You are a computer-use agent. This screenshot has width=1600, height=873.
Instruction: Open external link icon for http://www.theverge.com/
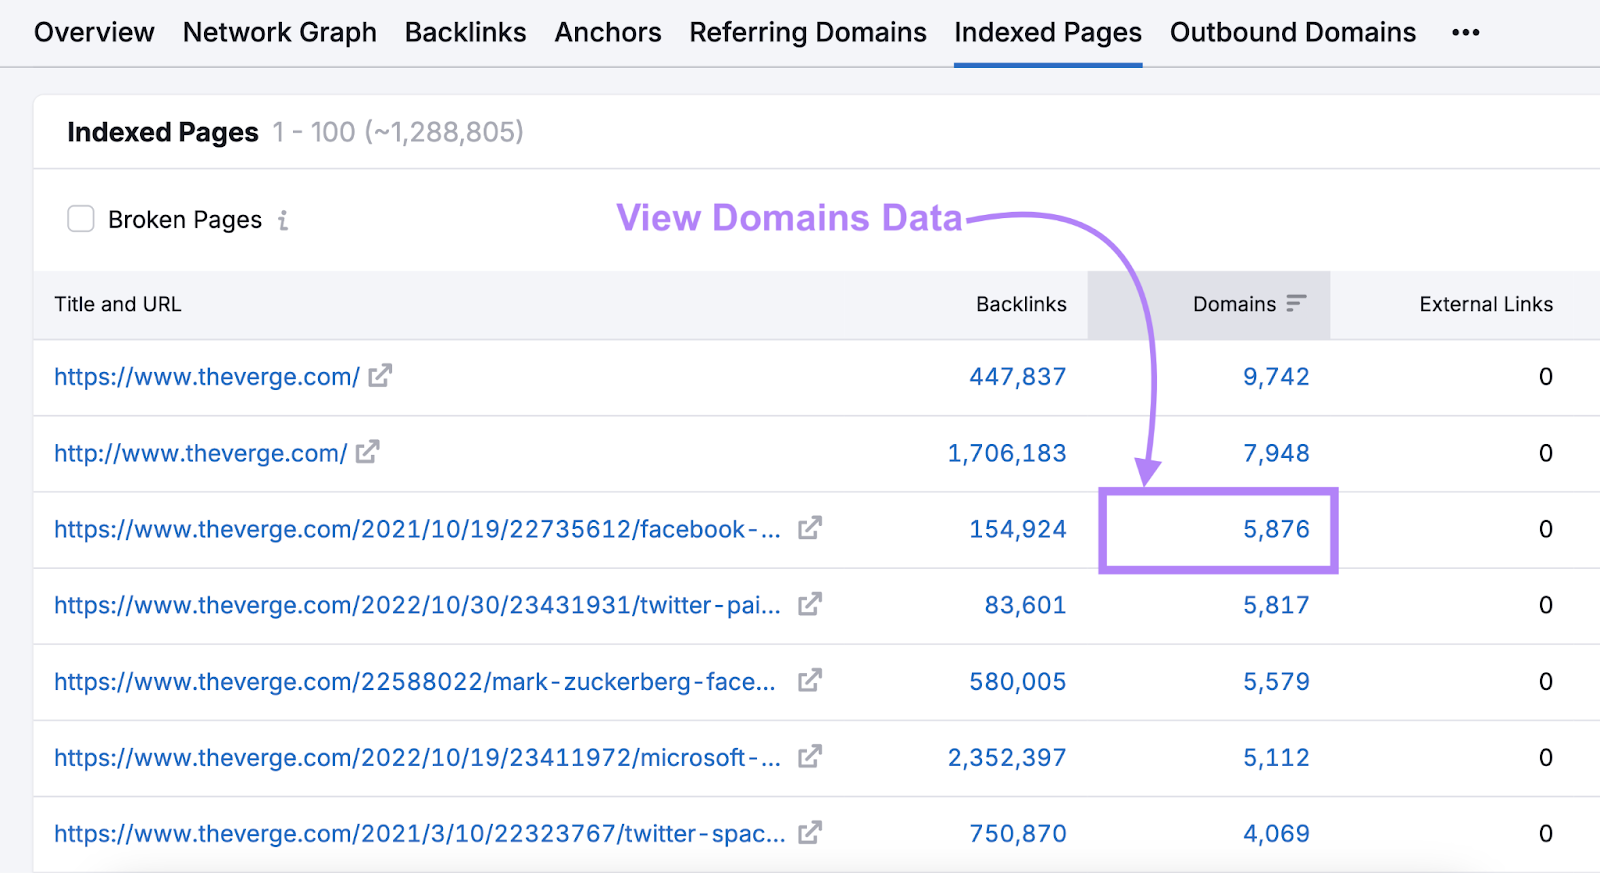click(367, 452)
